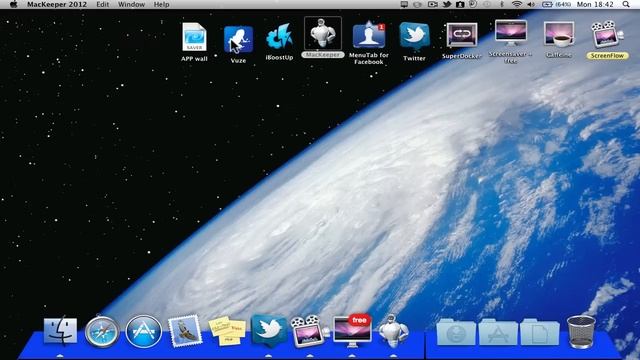
Task: Open MacKeeper robot in the Dock
Action: (393, 331)
